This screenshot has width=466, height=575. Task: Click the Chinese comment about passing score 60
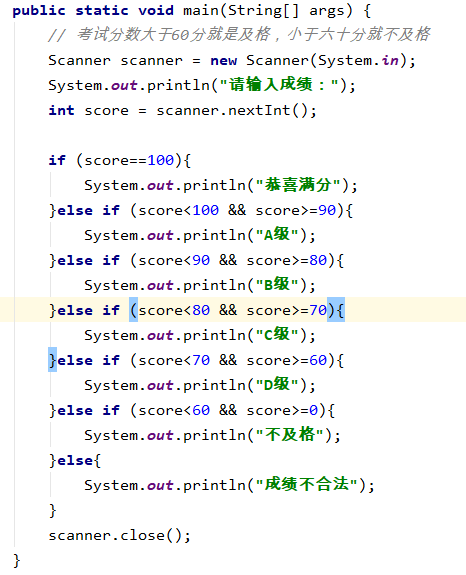[239, 35]
